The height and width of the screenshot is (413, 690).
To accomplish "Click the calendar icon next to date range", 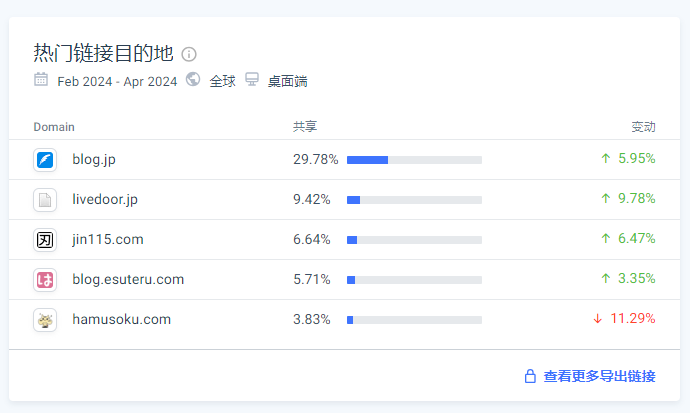I will [41, 80].
